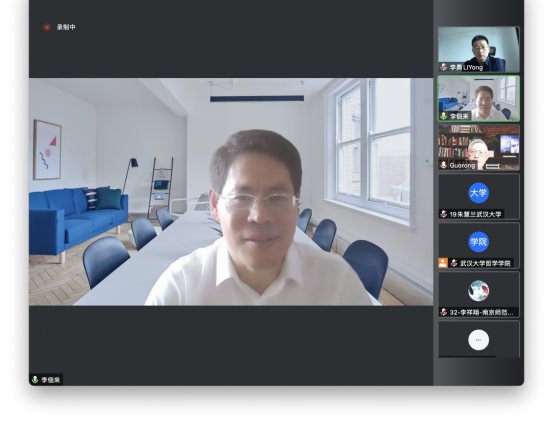Click the orange host icon on 武汉大学哲学学院 tile

pyautogui.click(x=443, y=263)
